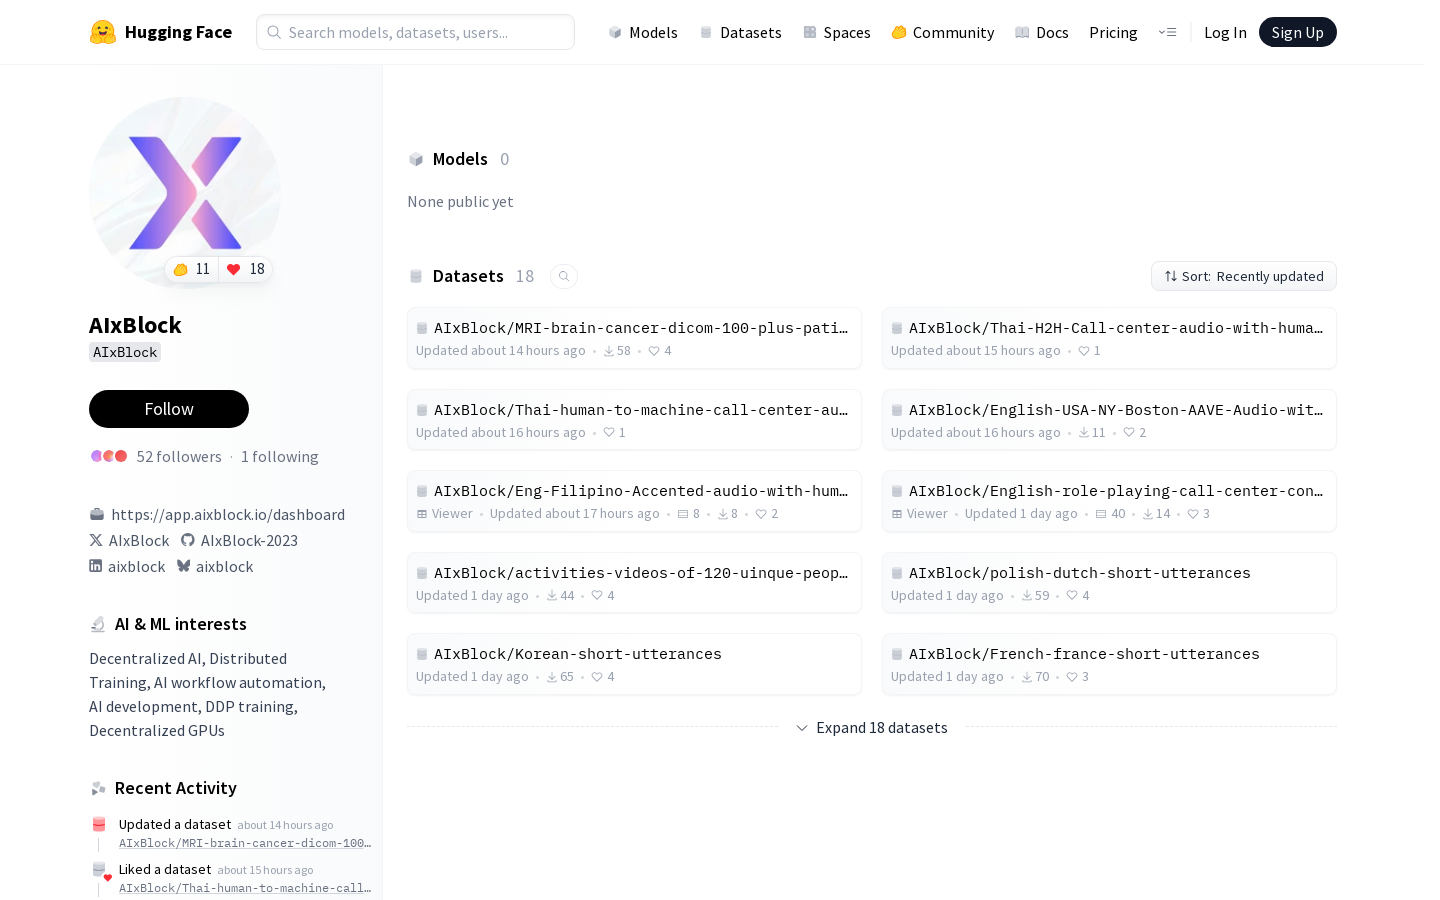Click the download icon on polish-dutch-short-utterances
The width and height of the screenshot is (1440, 900).
pos(1027,596)
